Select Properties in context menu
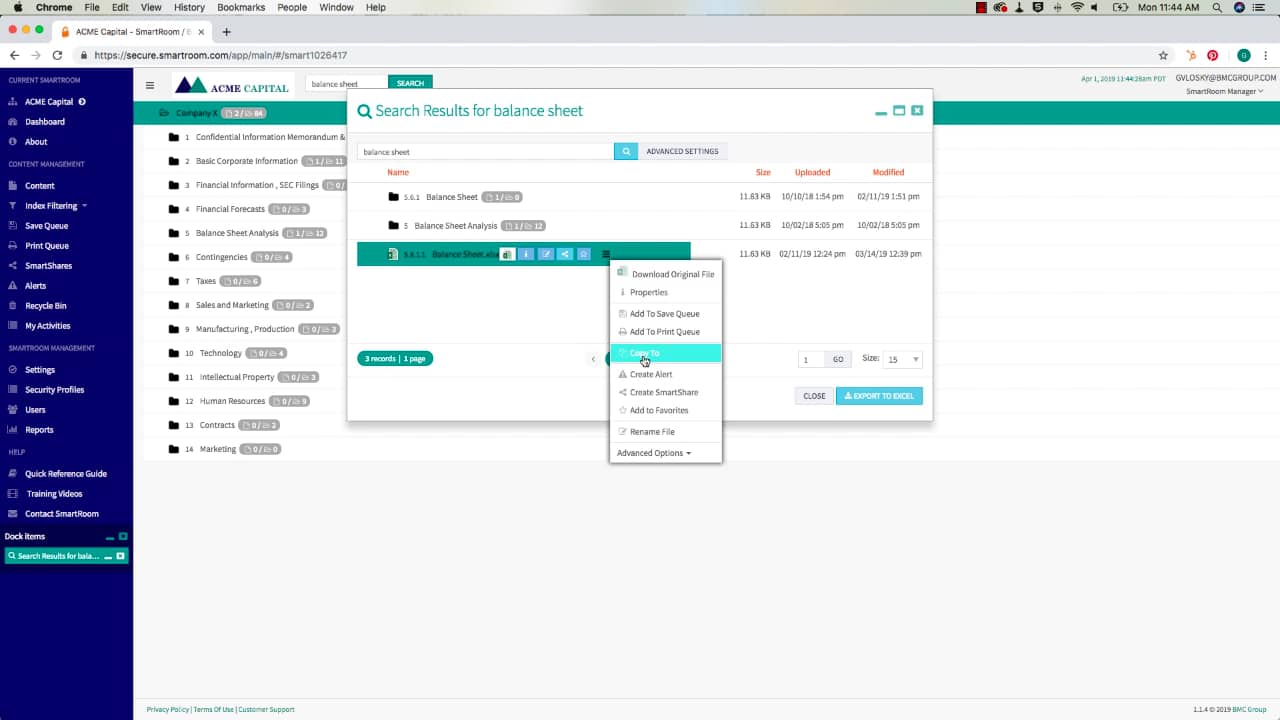 pyautogui.click(x=666, y=292)
